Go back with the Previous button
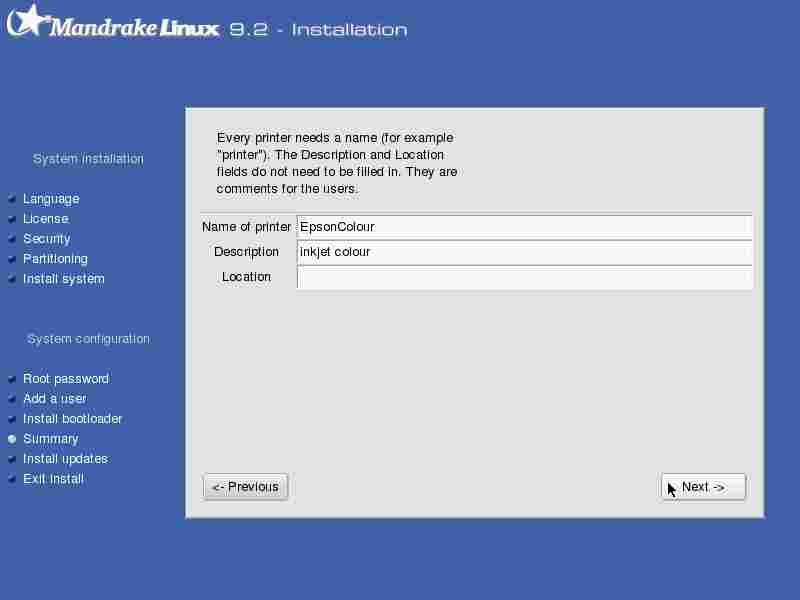The width and height of the screenshot is (800, 600). 245,487
